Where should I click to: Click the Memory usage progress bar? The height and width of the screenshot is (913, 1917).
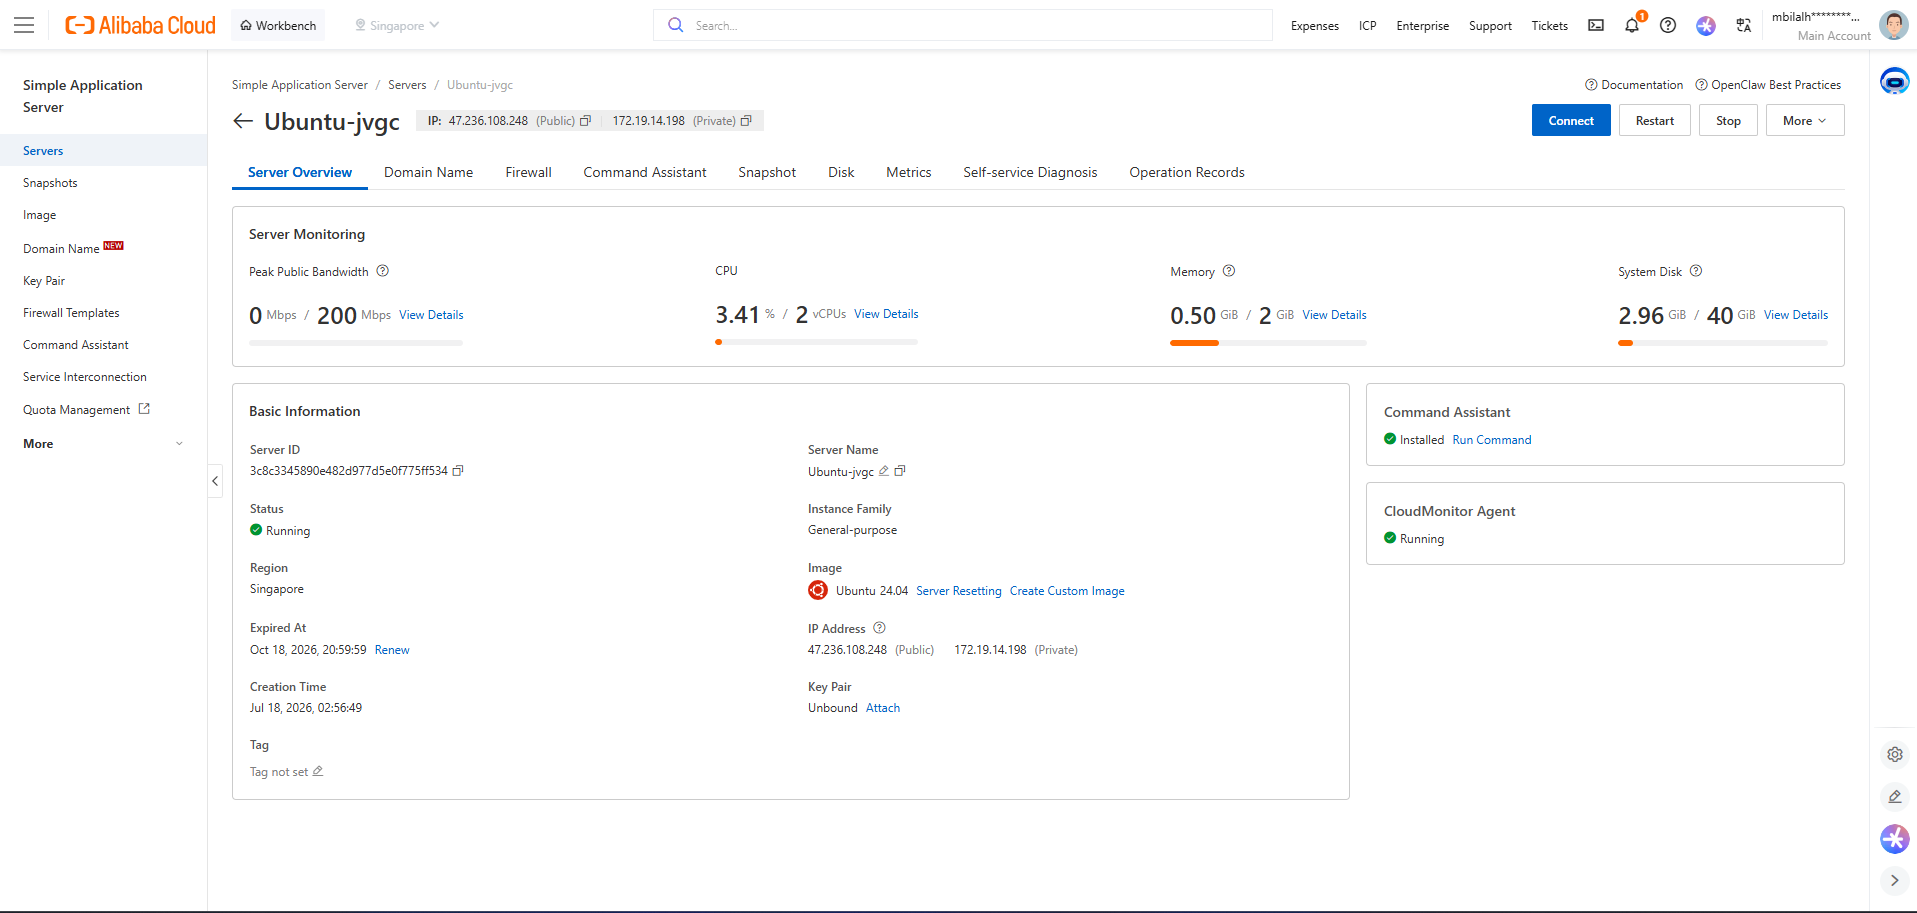1268,343
